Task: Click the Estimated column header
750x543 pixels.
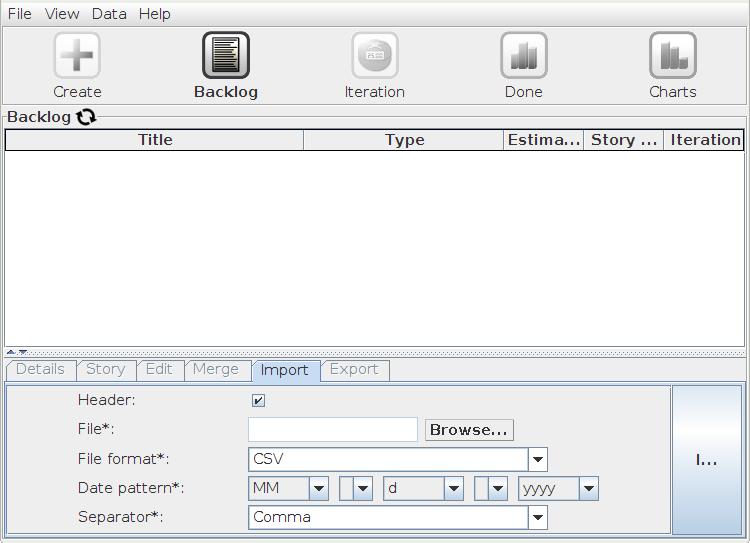Action: tap(544, 140)
